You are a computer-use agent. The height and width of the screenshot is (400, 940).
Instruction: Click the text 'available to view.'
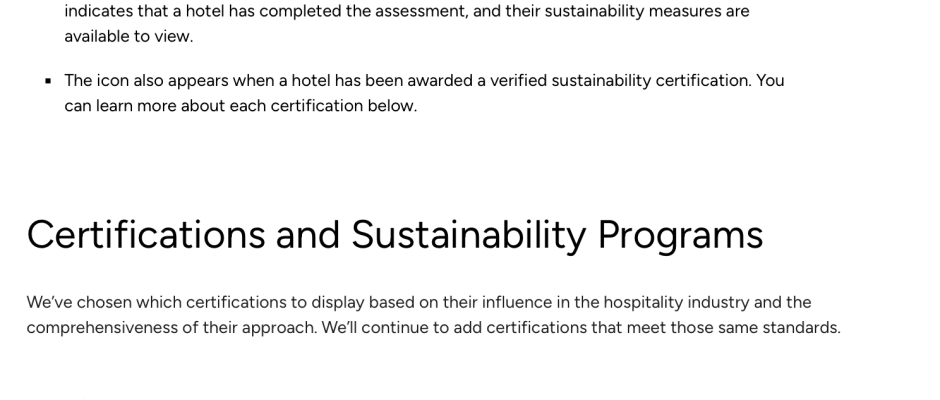coord(129,37)
